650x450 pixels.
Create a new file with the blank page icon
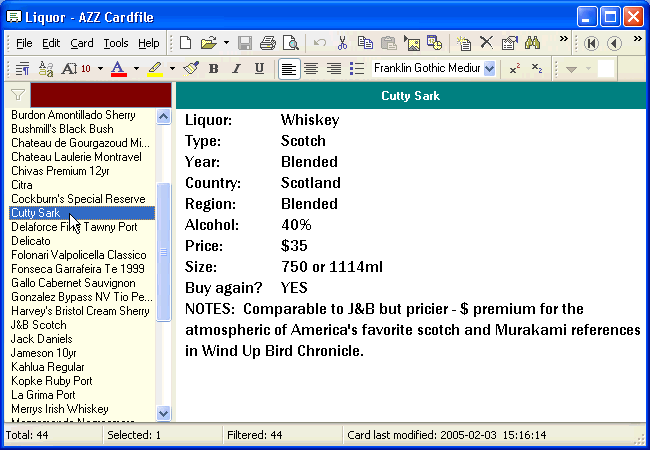coord(185,43)
